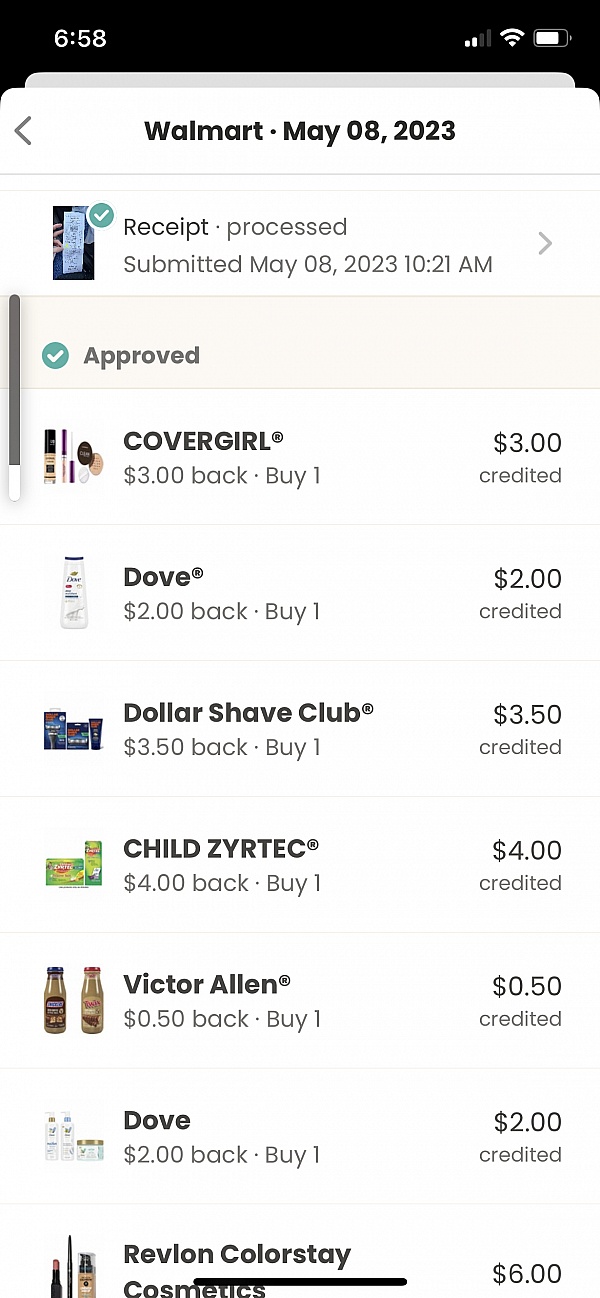Screen dimensions: 600x1298
Task: Open the Dollar Shave Club offer title
Action: [x=248, y=713]
